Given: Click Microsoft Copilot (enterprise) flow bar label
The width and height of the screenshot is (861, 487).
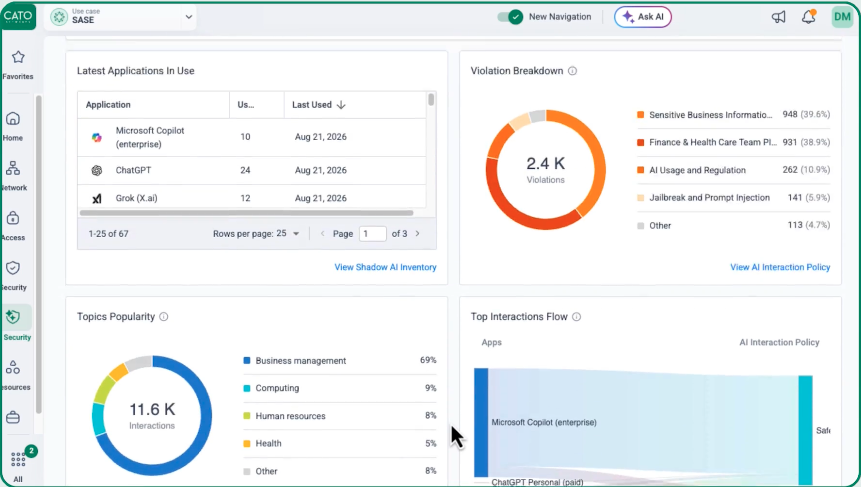Looking at the screenshot, I should click(544, 422).
